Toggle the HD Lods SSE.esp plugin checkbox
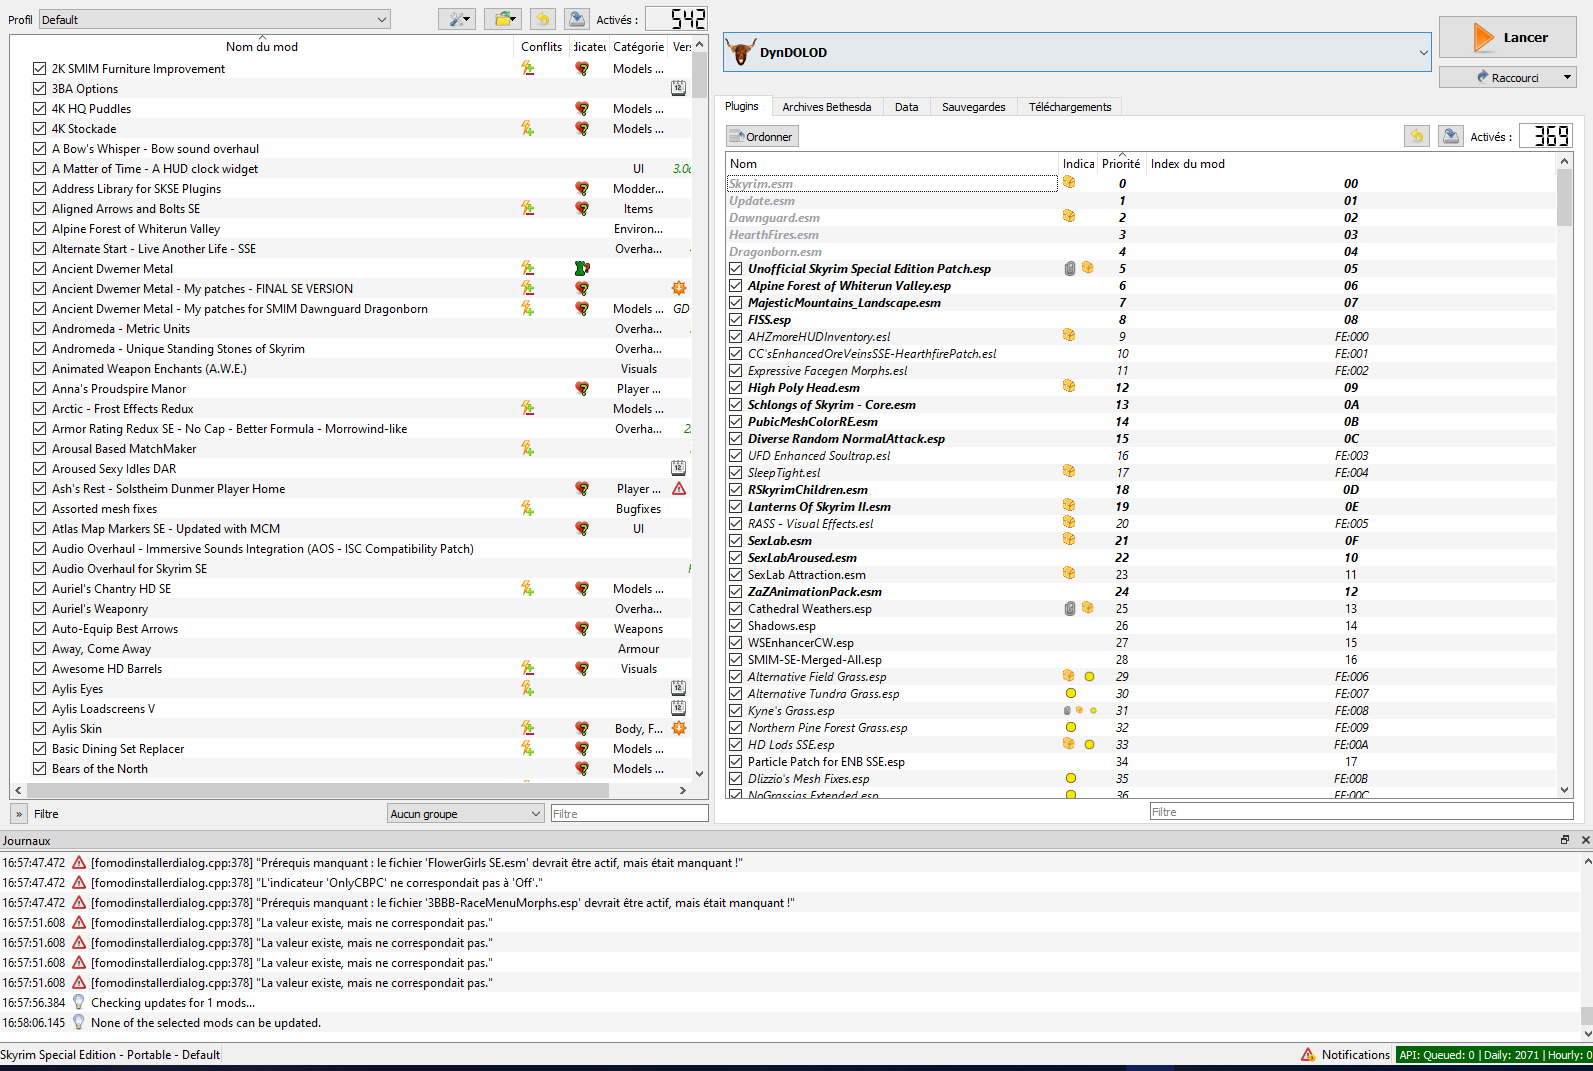Viewport: 1593px width, 1071px height. [x=736, y=745]
